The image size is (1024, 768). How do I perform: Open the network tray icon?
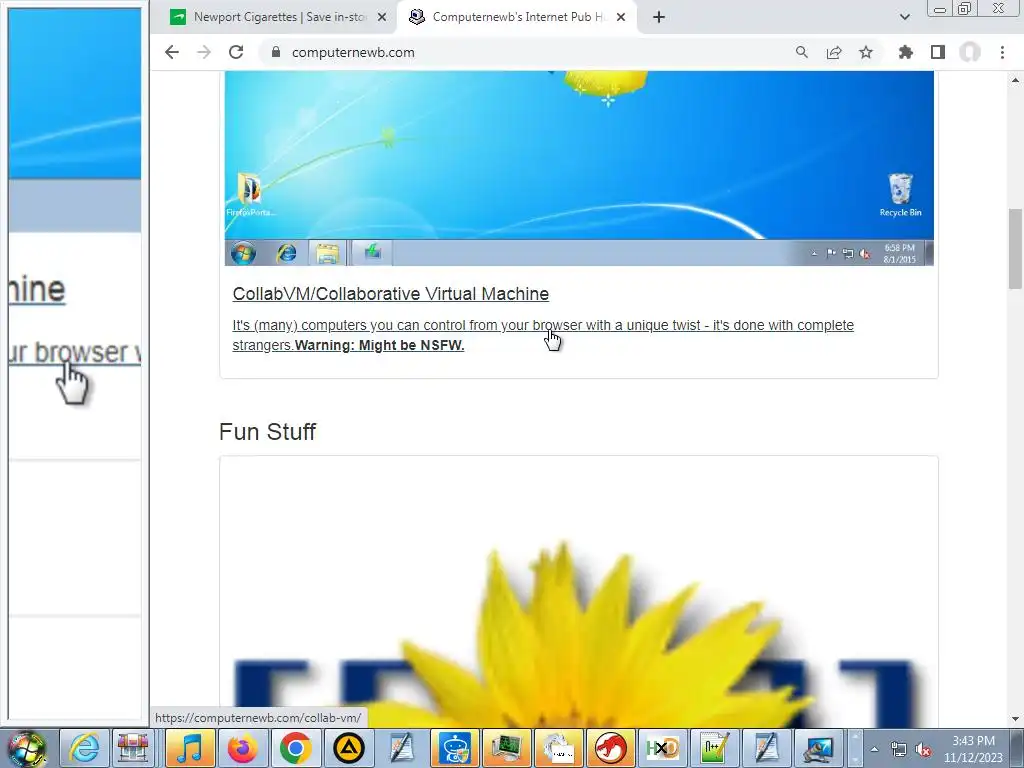[x=899, y=749]
